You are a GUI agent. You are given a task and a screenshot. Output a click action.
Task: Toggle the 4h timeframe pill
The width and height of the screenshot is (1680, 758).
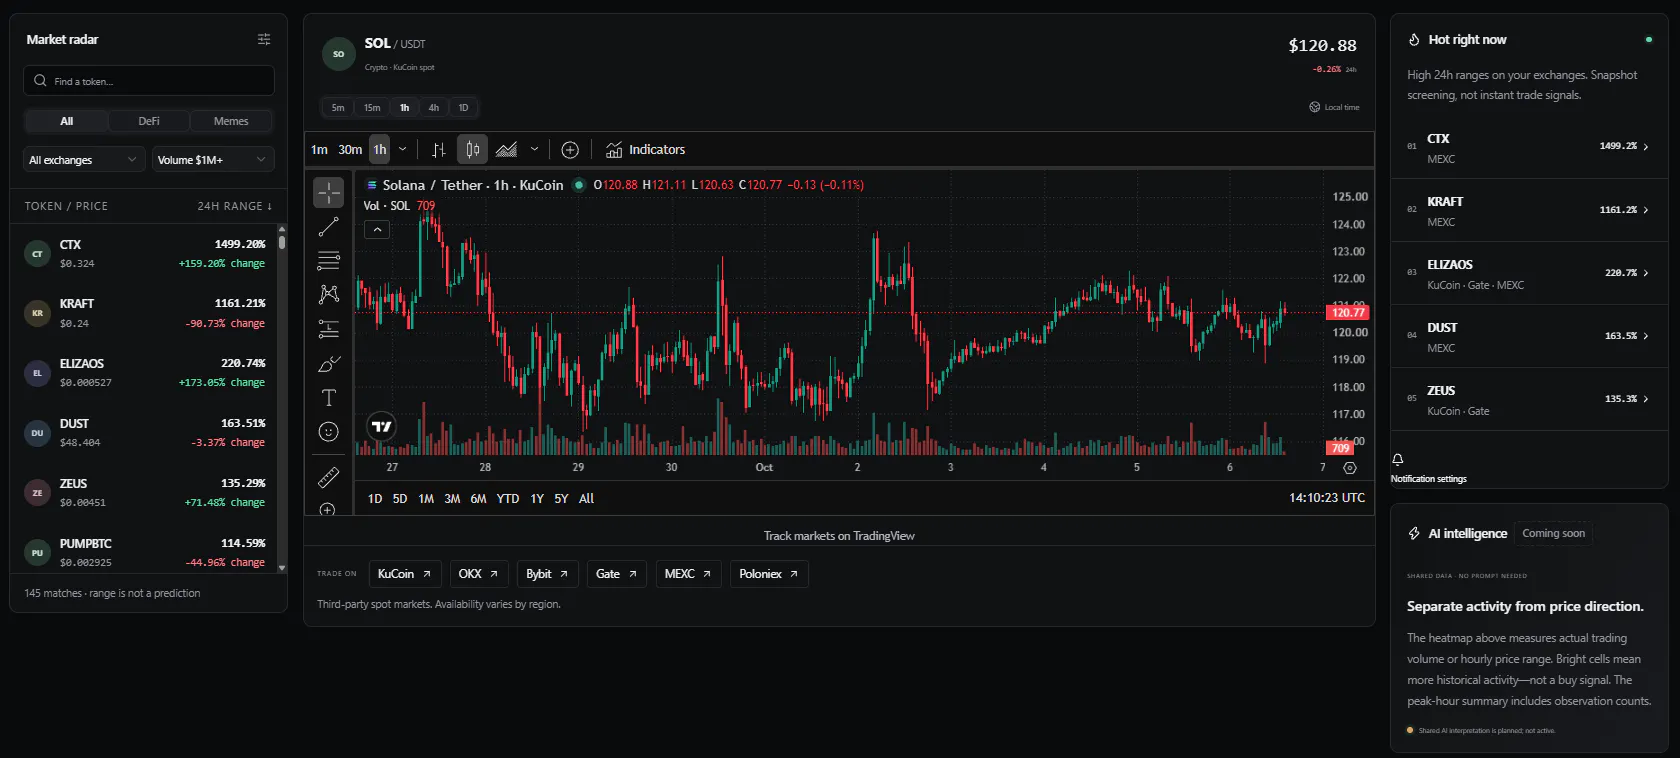(x=433, y=108)
